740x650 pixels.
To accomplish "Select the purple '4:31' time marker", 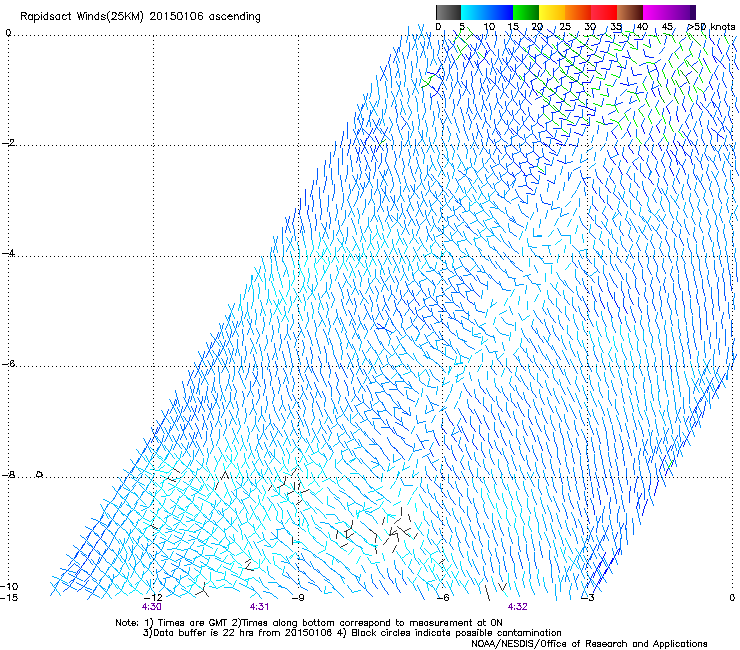I will point(260,607).
